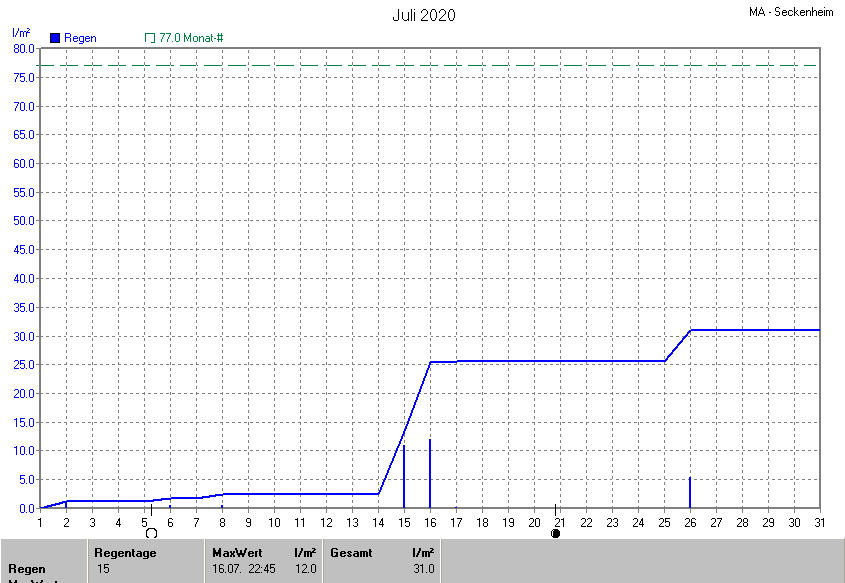Click the MA - Seckenheim station label
Image resolution: width=845 pixels, height=583 pixels.
click(792, 13)
